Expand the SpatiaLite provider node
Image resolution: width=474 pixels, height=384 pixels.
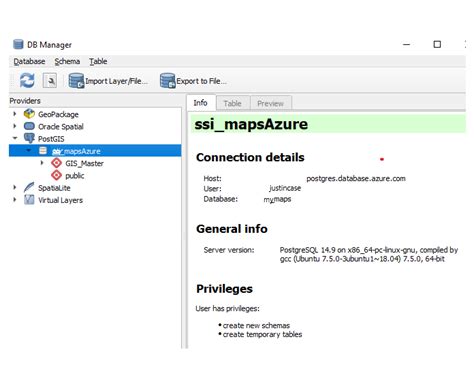click(15, 187)
